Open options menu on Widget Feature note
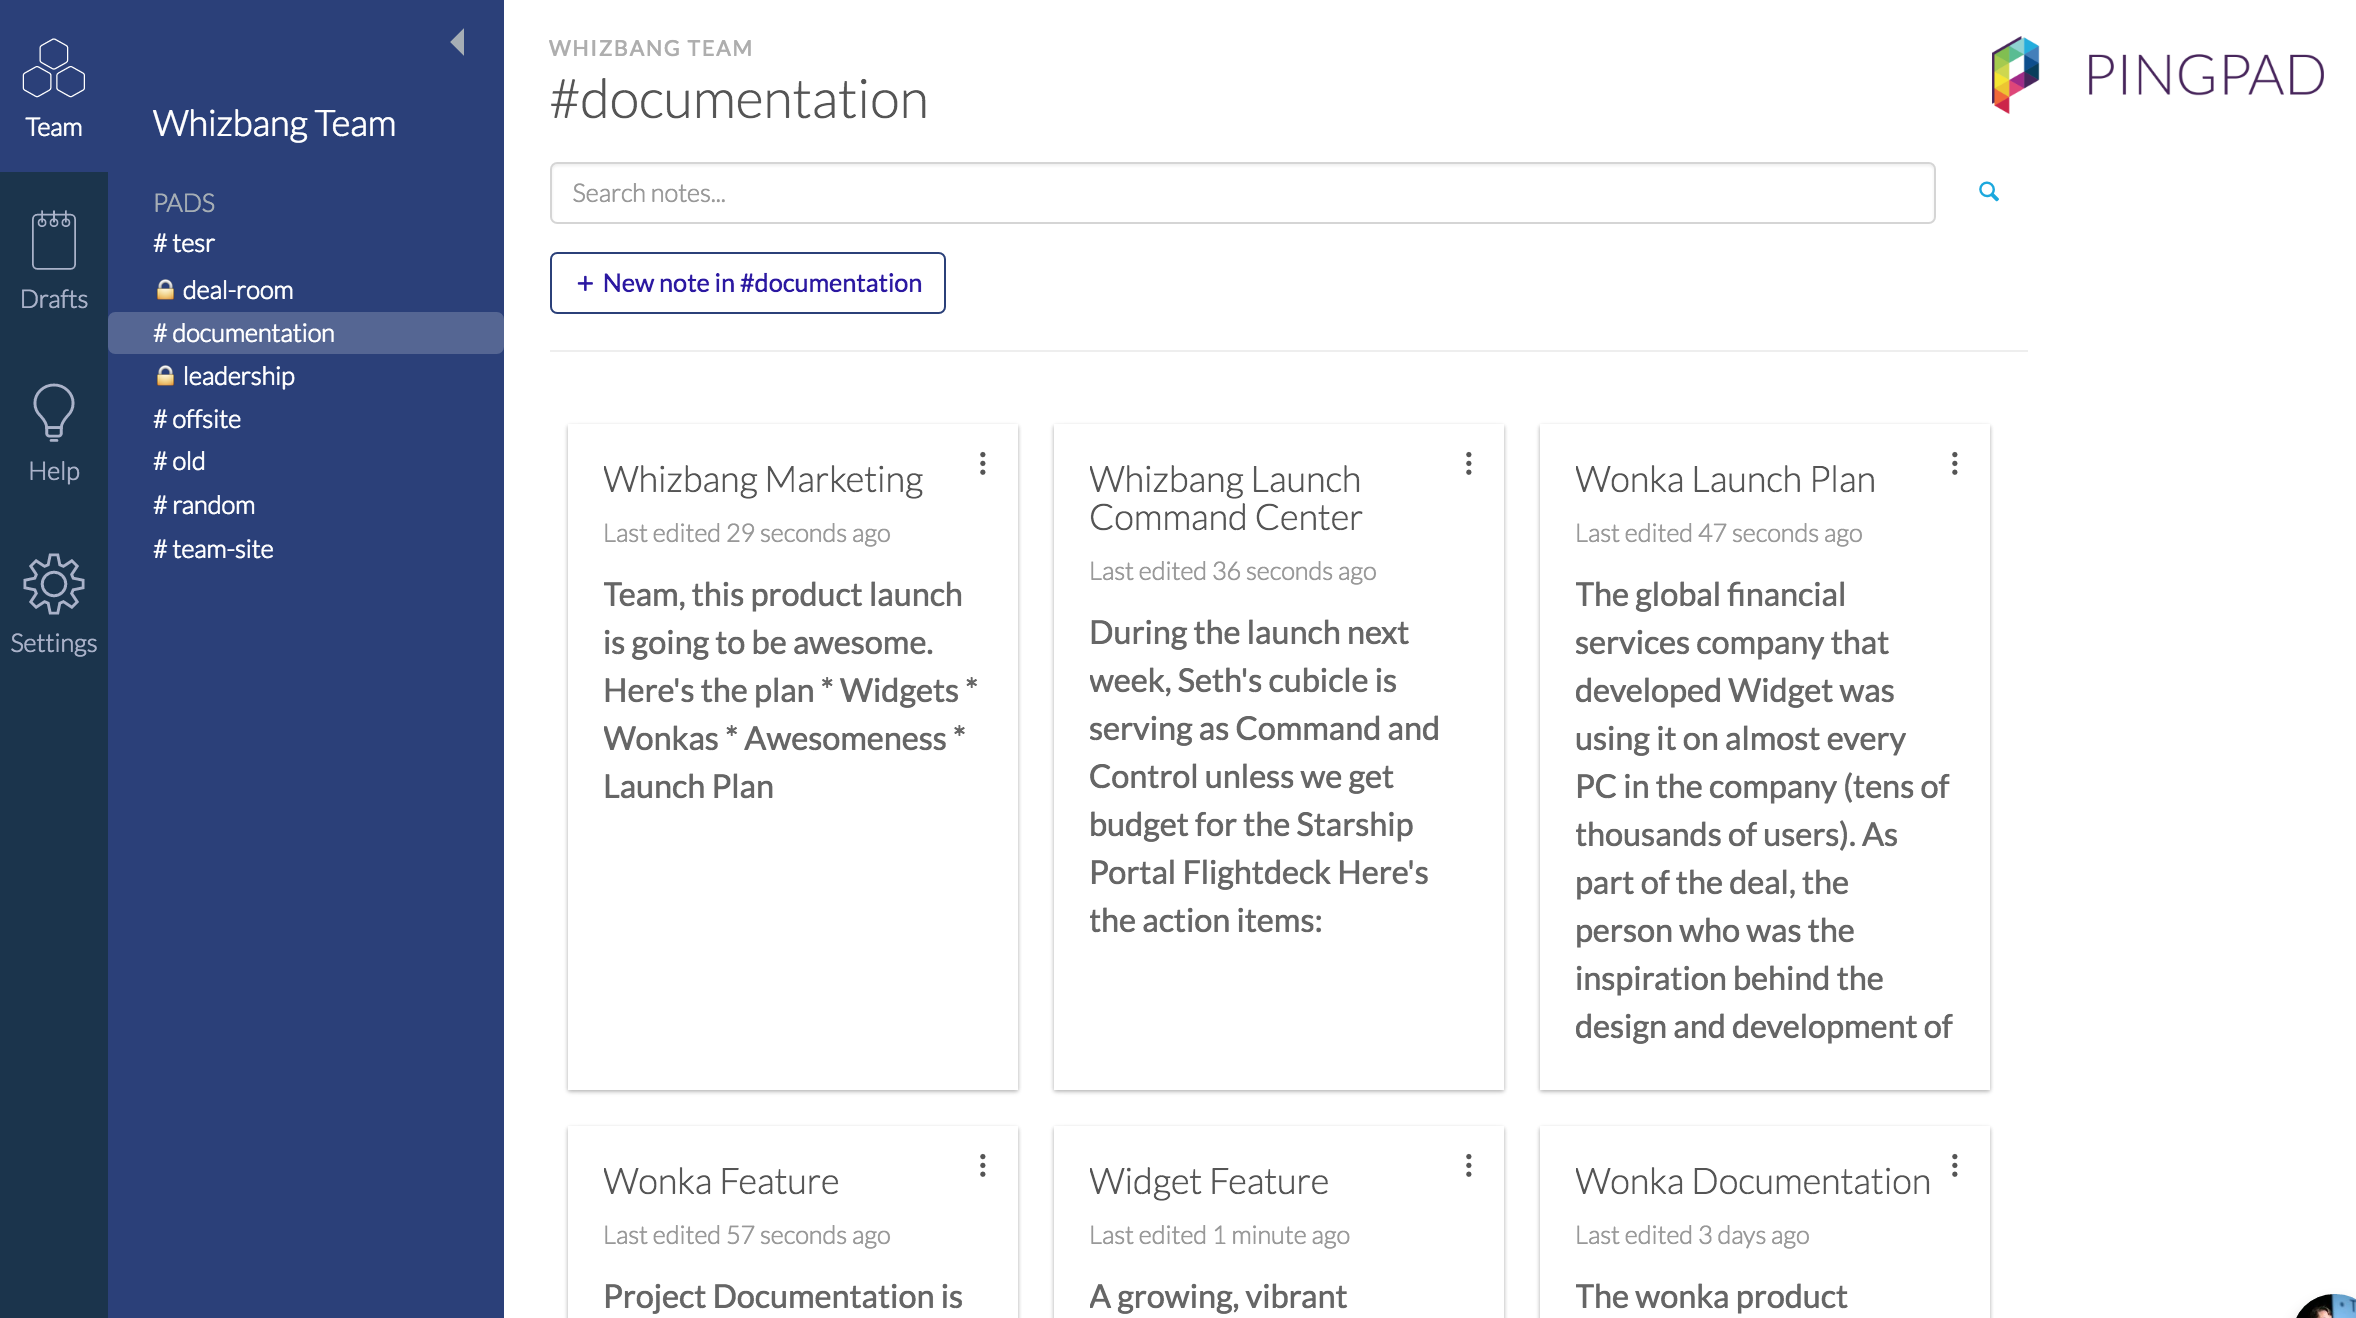The image size is (2356, 1318). pos(1468,1165)
